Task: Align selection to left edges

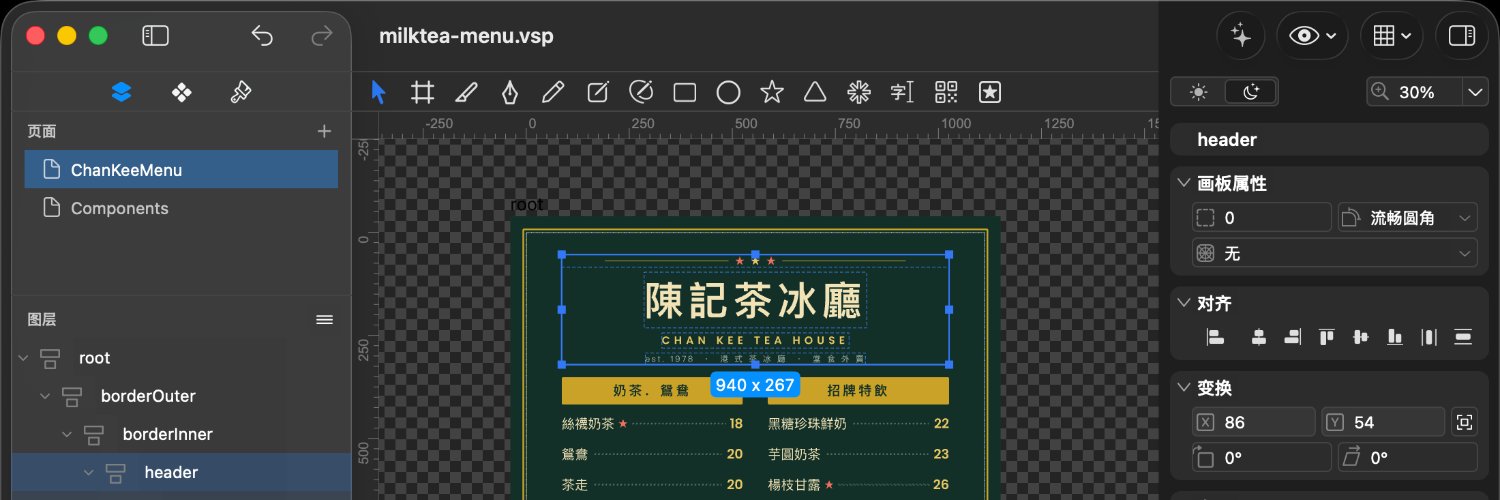Action: 1216,337
